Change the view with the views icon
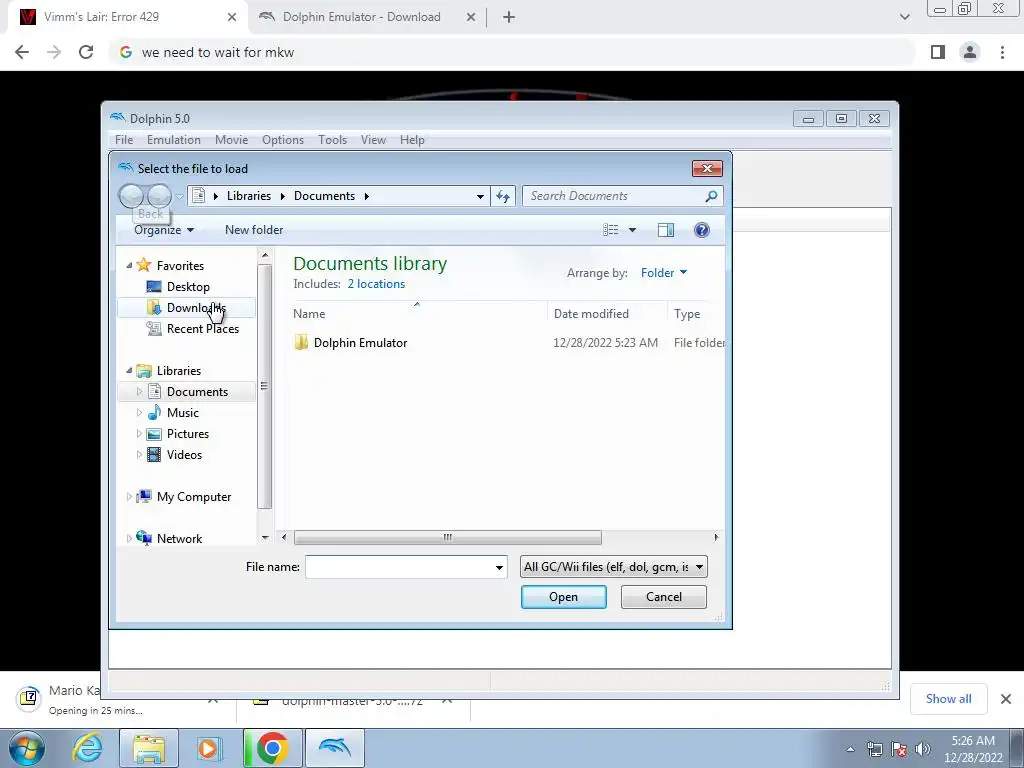This screenshot has width=1024, height=768. point(611,230)
